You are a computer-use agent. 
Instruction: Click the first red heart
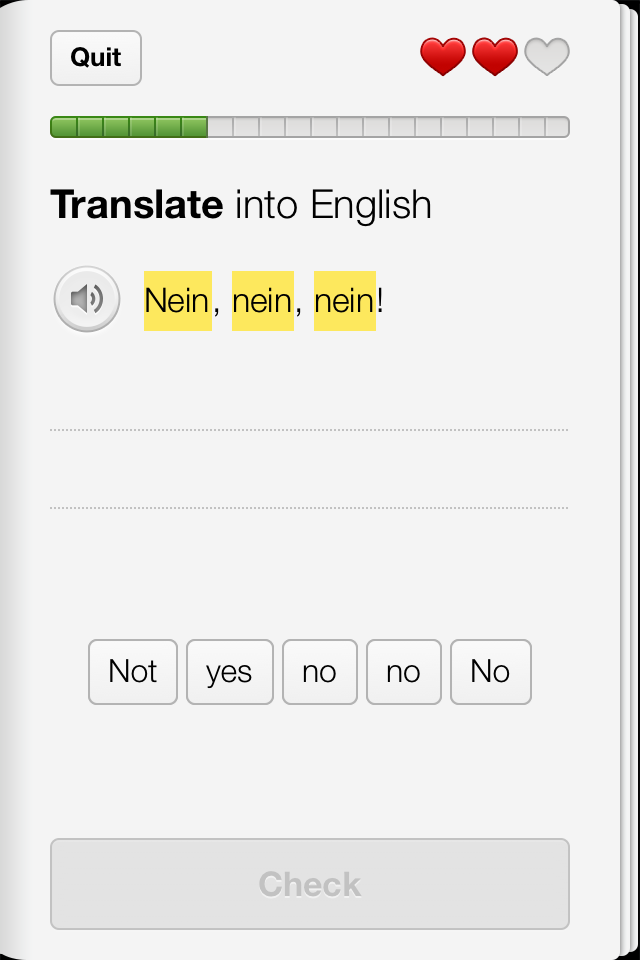[x=443, y=57]
